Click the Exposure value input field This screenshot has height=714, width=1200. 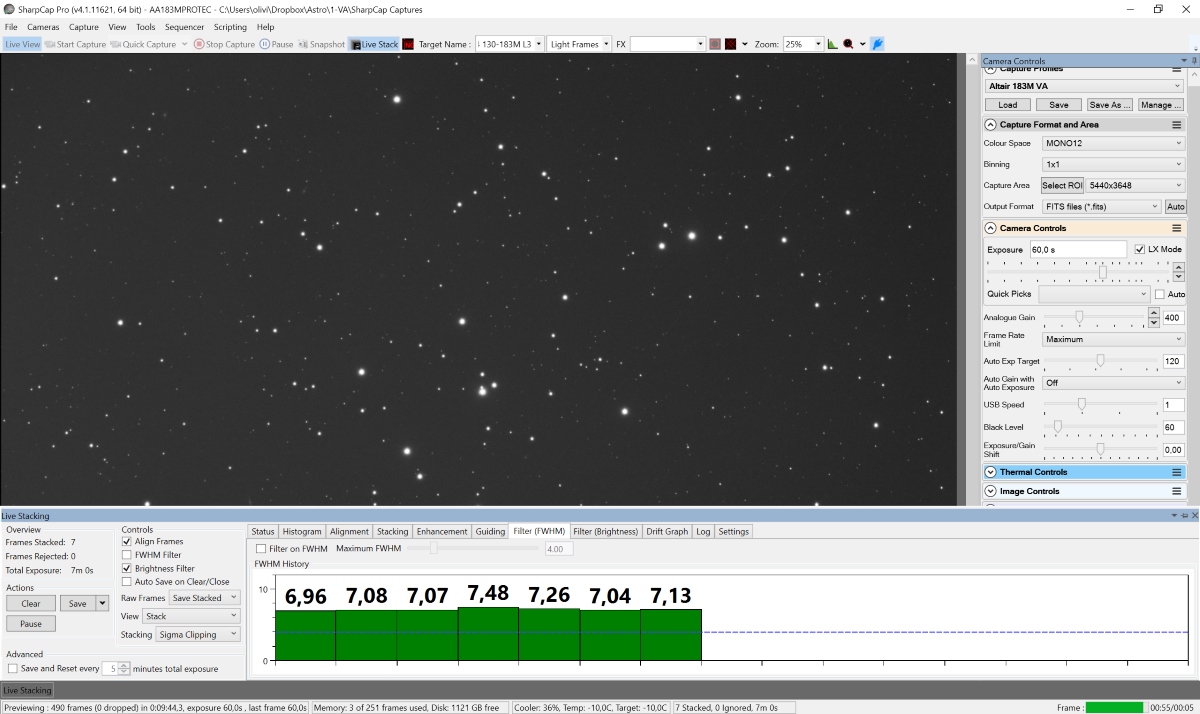tap(1077, 249)
